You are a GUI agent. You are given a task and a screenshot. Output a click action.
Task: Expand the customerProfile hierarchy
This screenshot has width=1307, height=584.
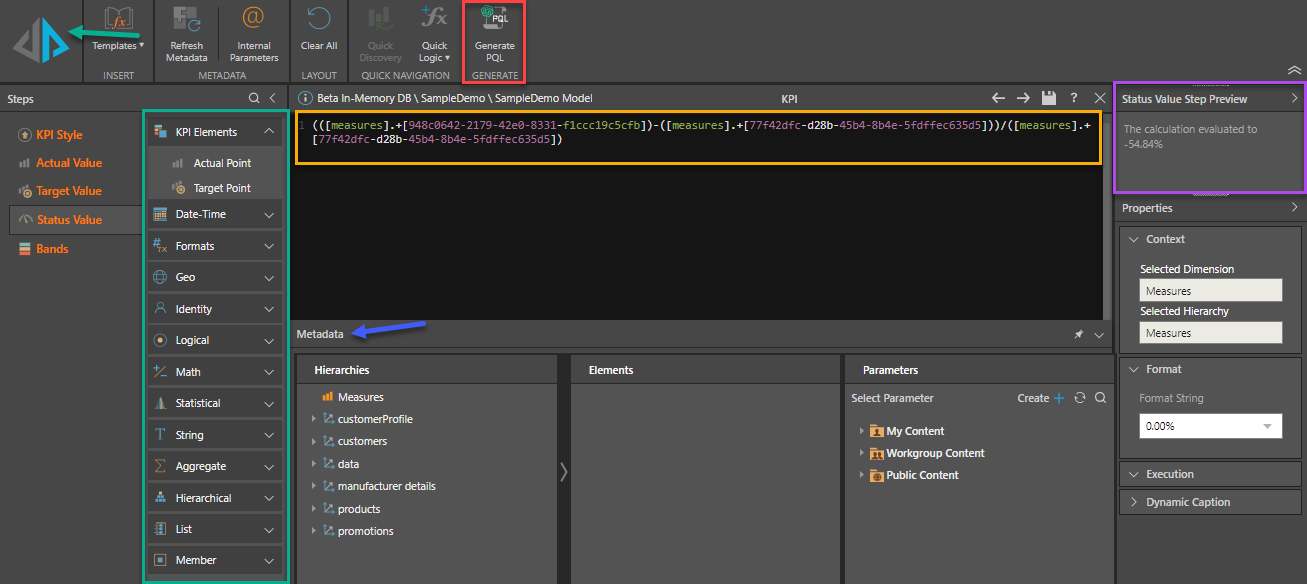tap(314, 419)
